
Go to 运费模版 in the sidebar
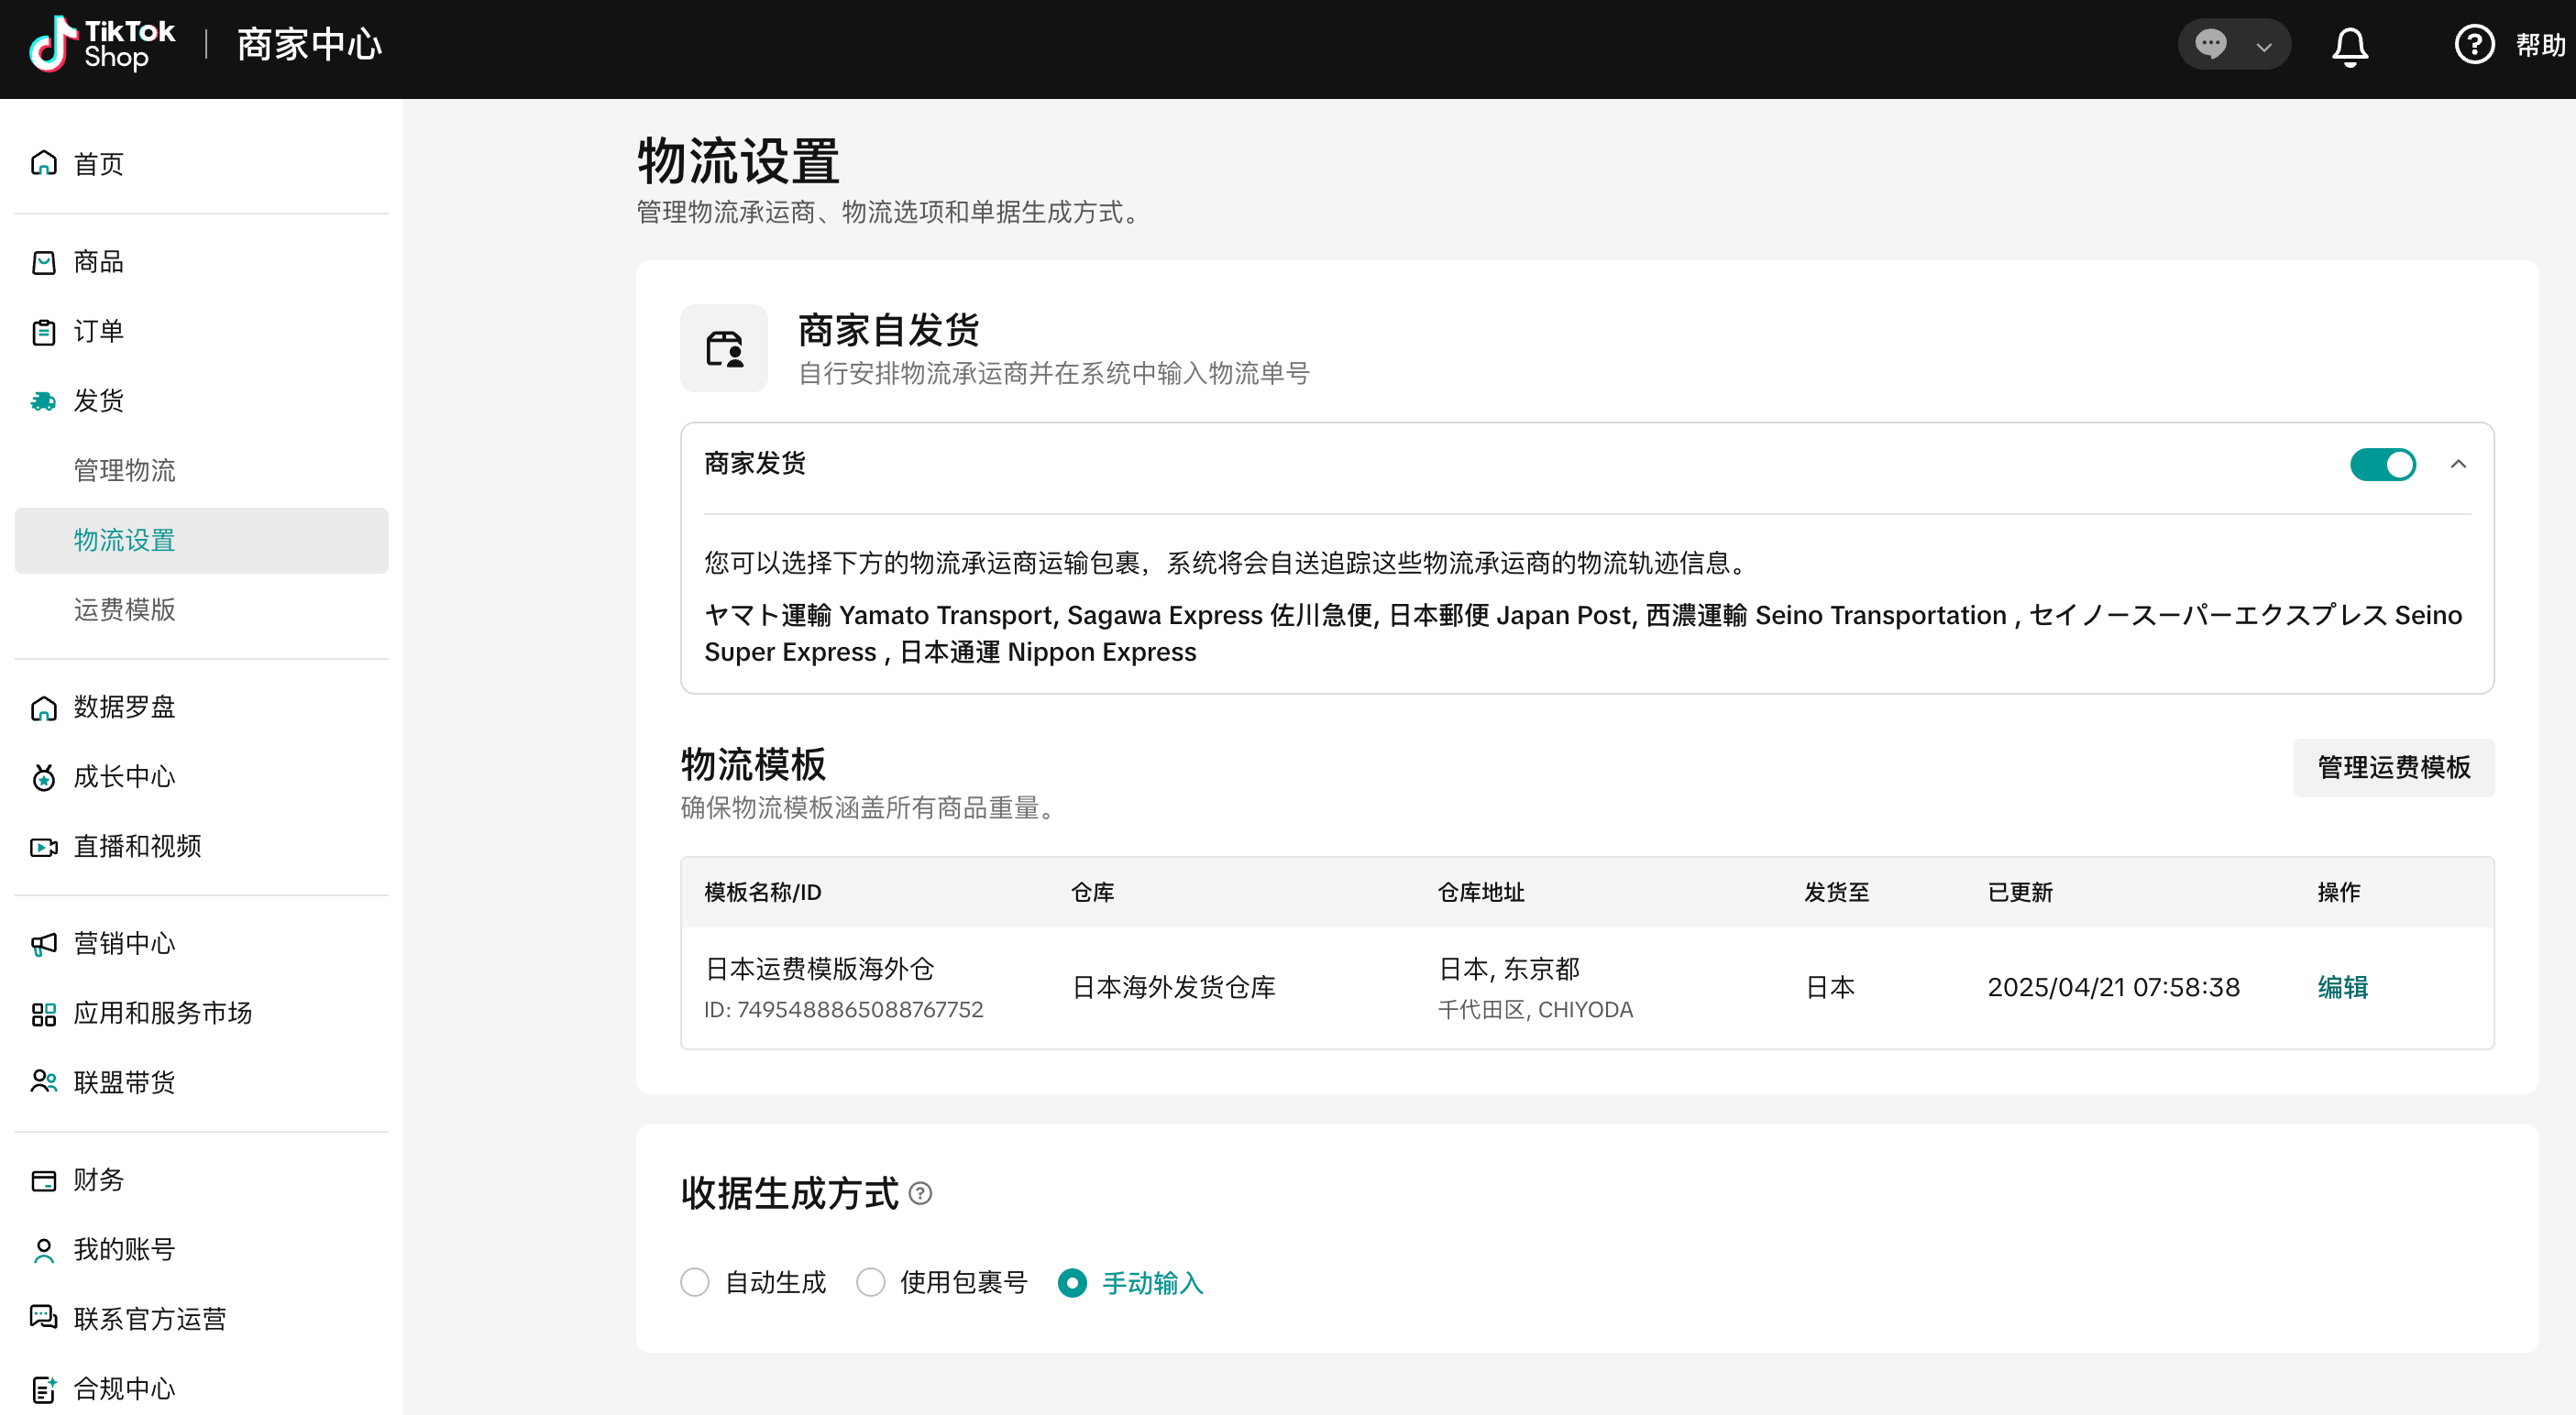pos(124,610)
